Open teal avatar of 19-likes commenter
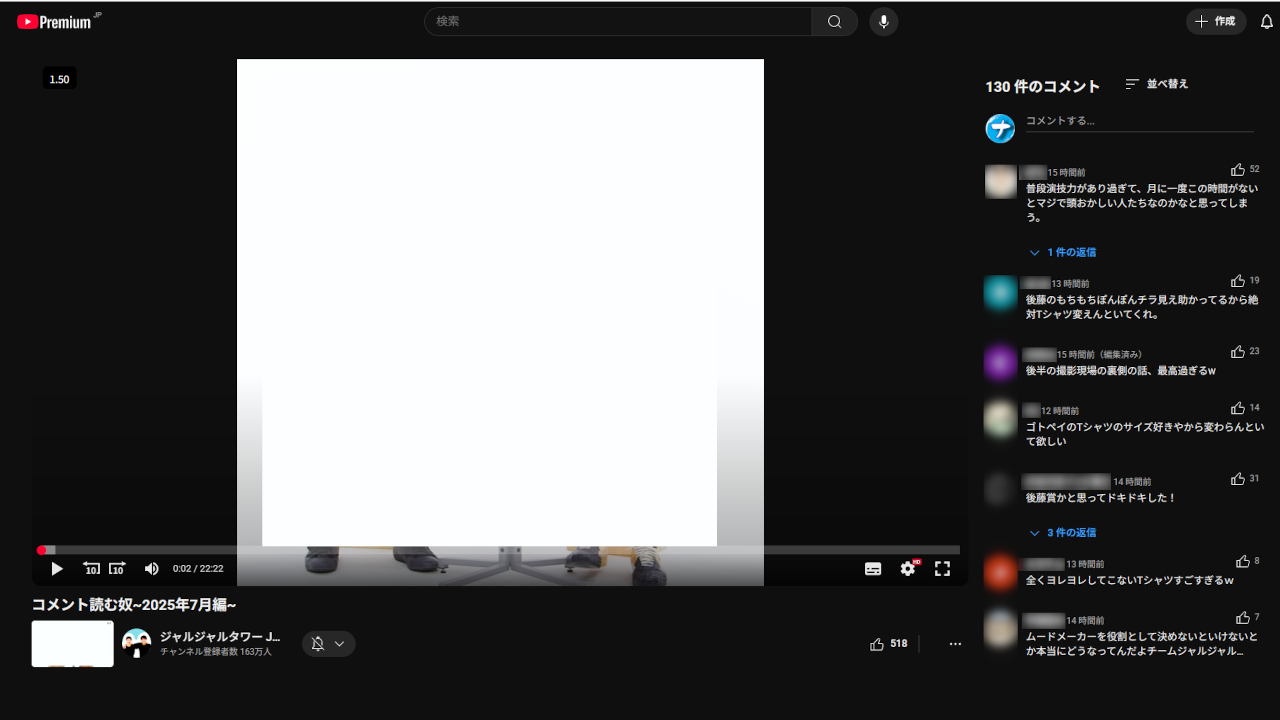The height and width of the screenshot is (720, 1280). [1001, 293]
